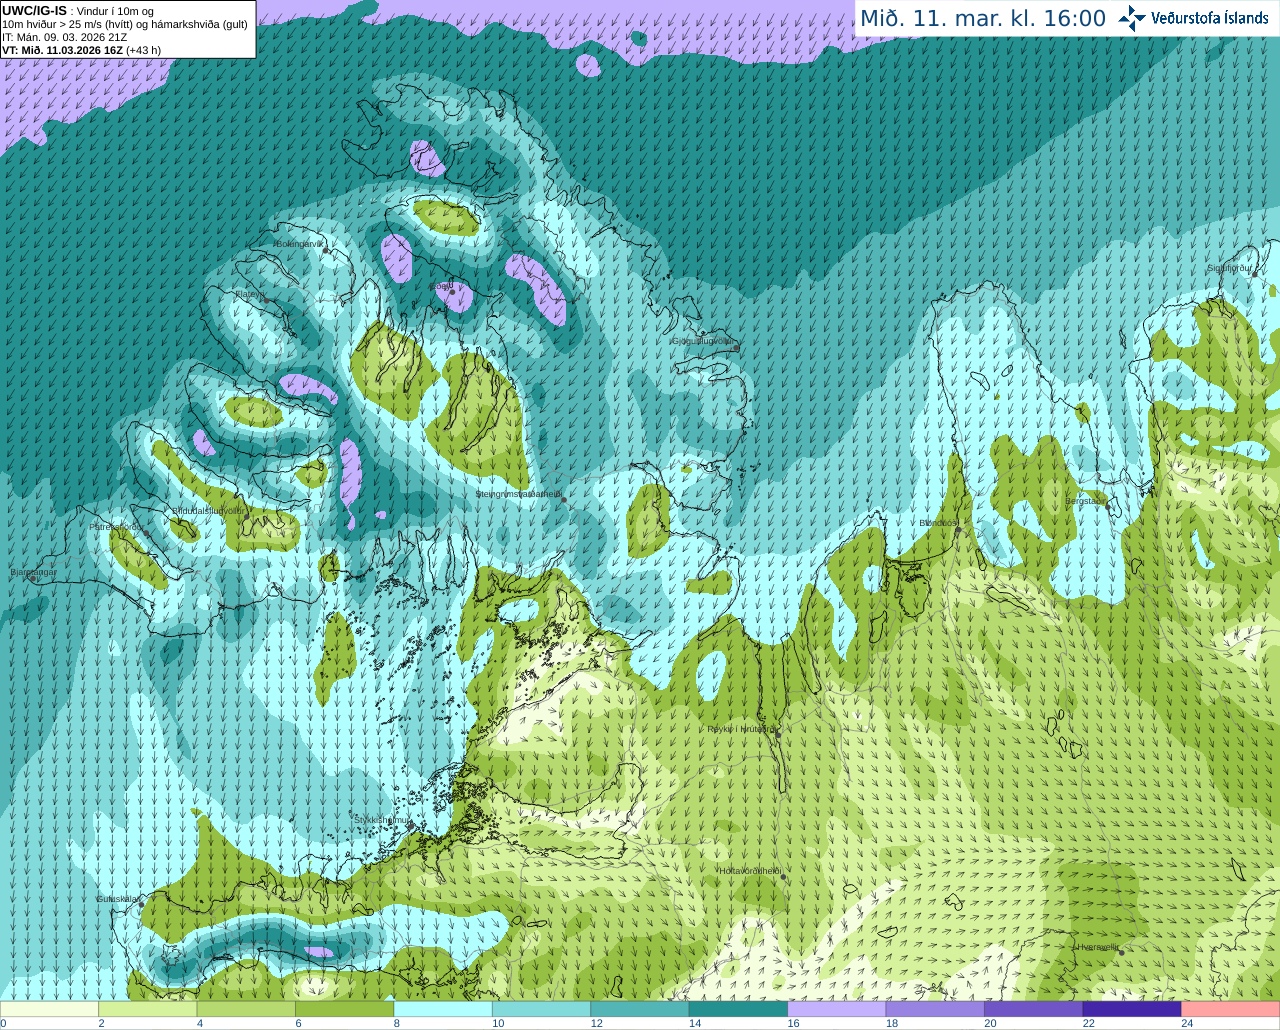Click the 10–12 m/s legend swatch
The height and width of the screenshot is (1030, 1280).
coord(542,1008)
